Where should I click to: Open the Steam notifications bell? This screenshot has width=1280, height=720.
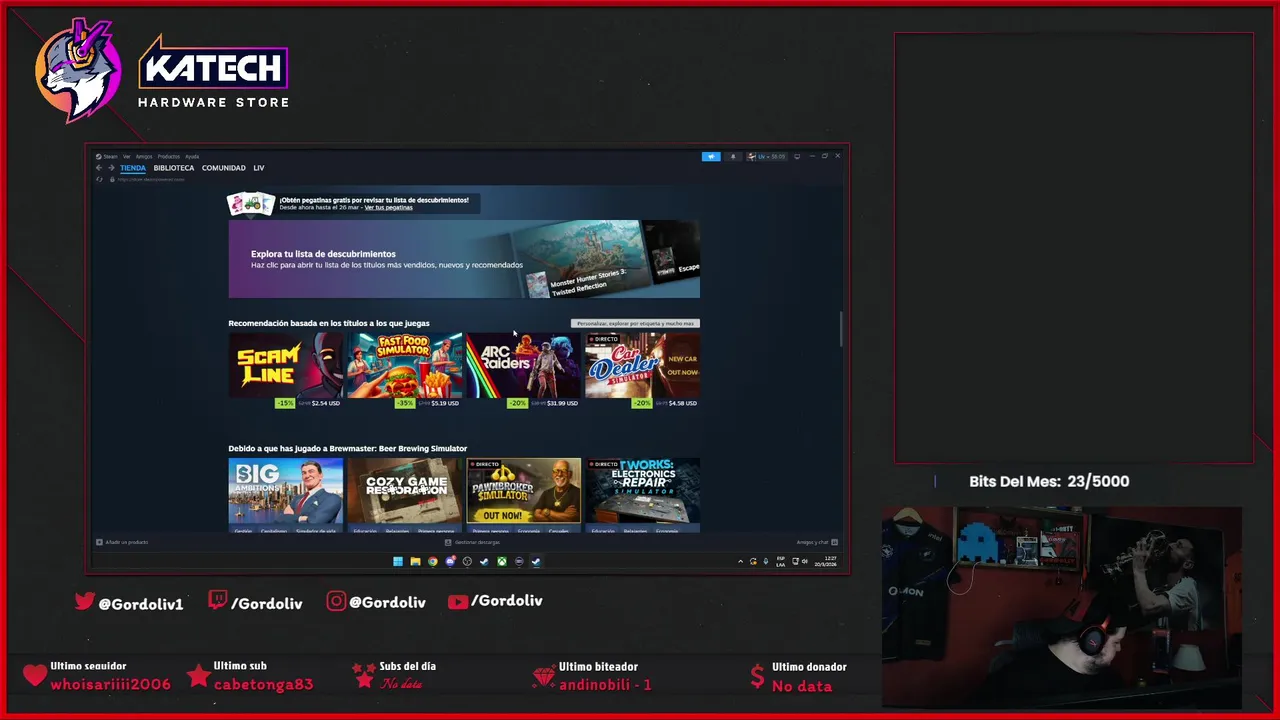733,156
